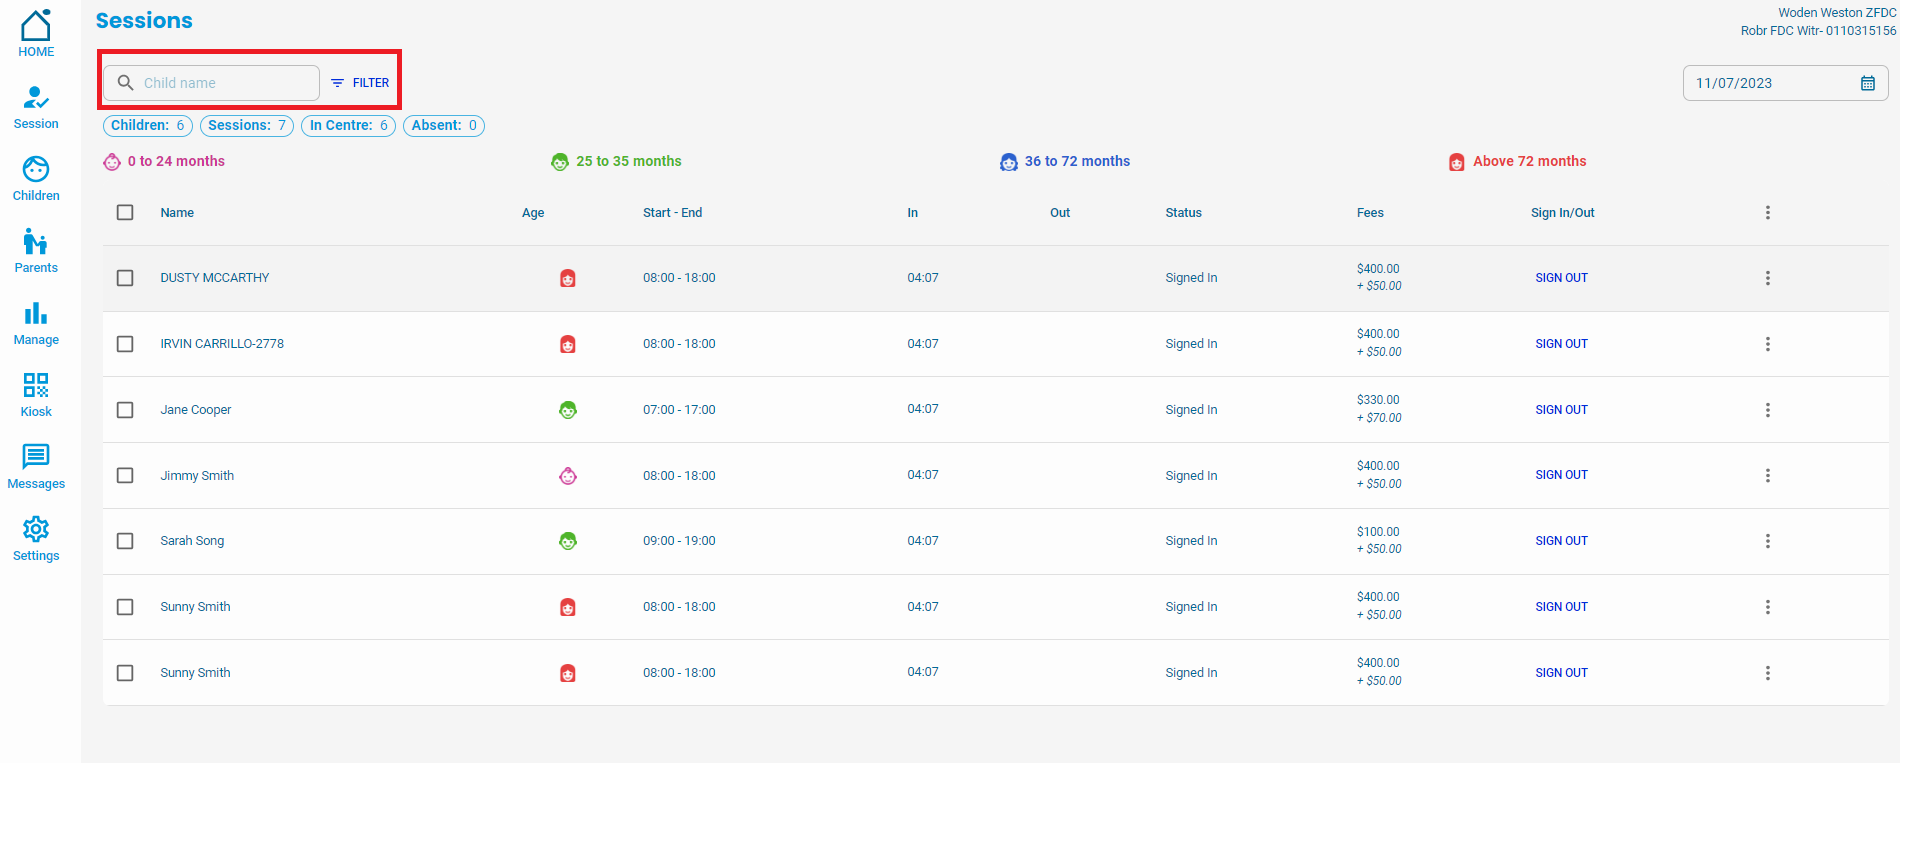This screenshot has width=1914, height=856.
Task: Check IRVIN CARRILLO-2778 row checkbox
Action: pos(125,344)
